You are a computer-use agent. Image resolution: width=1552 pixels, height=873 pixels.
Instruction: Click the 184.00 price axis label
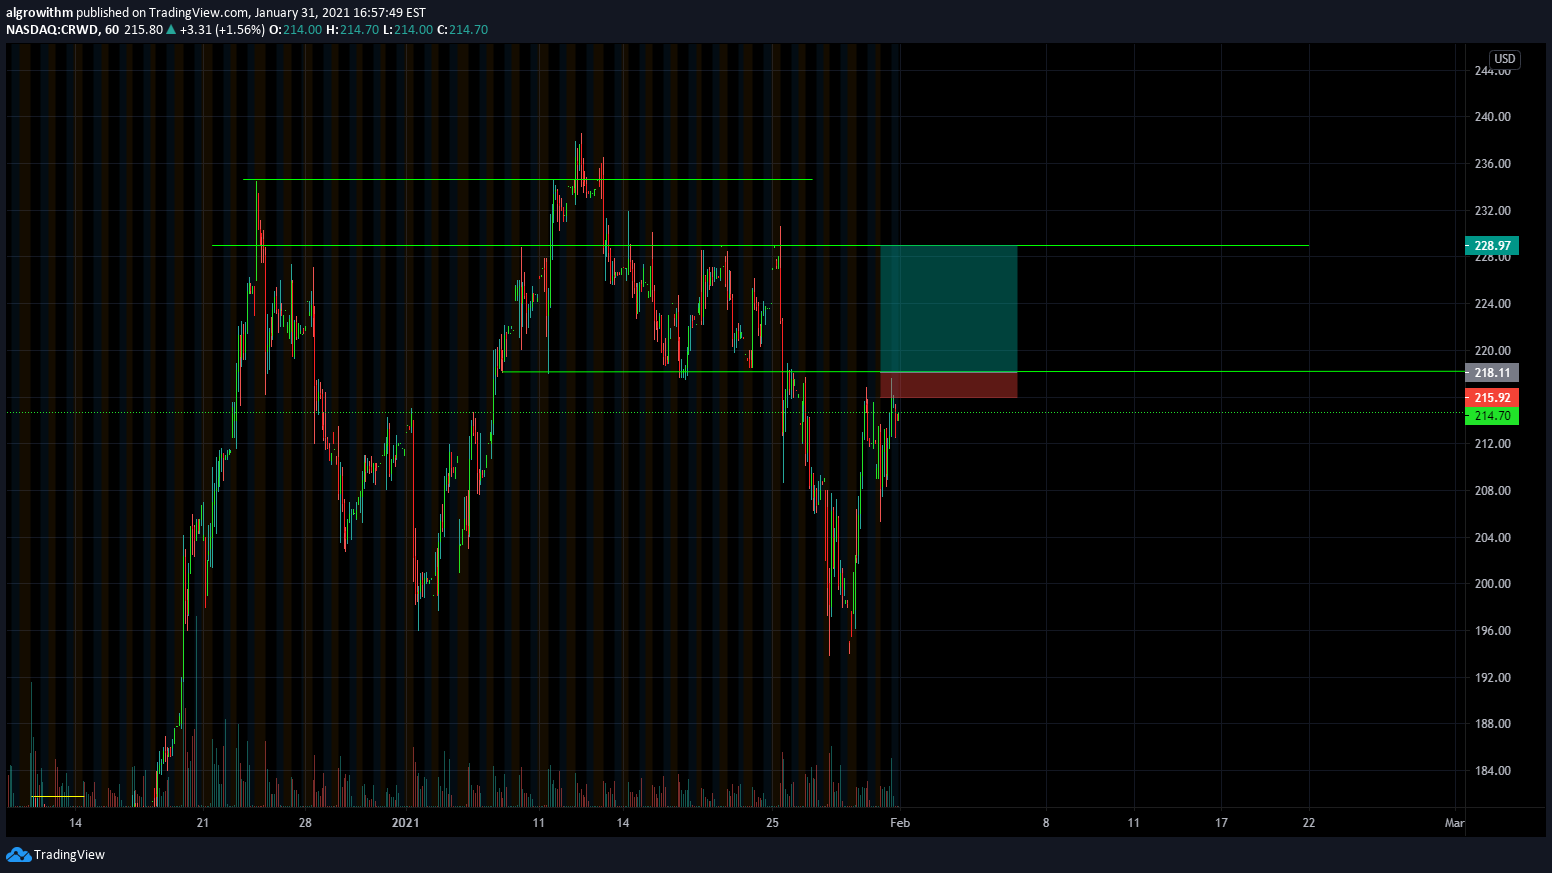[x=1492, y=771]
